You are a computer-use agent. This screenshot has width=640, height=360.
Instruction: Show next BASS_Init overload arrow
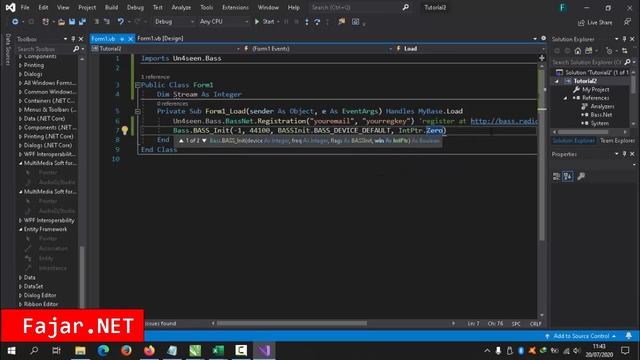pyautogui.click(x=204, y=140)
